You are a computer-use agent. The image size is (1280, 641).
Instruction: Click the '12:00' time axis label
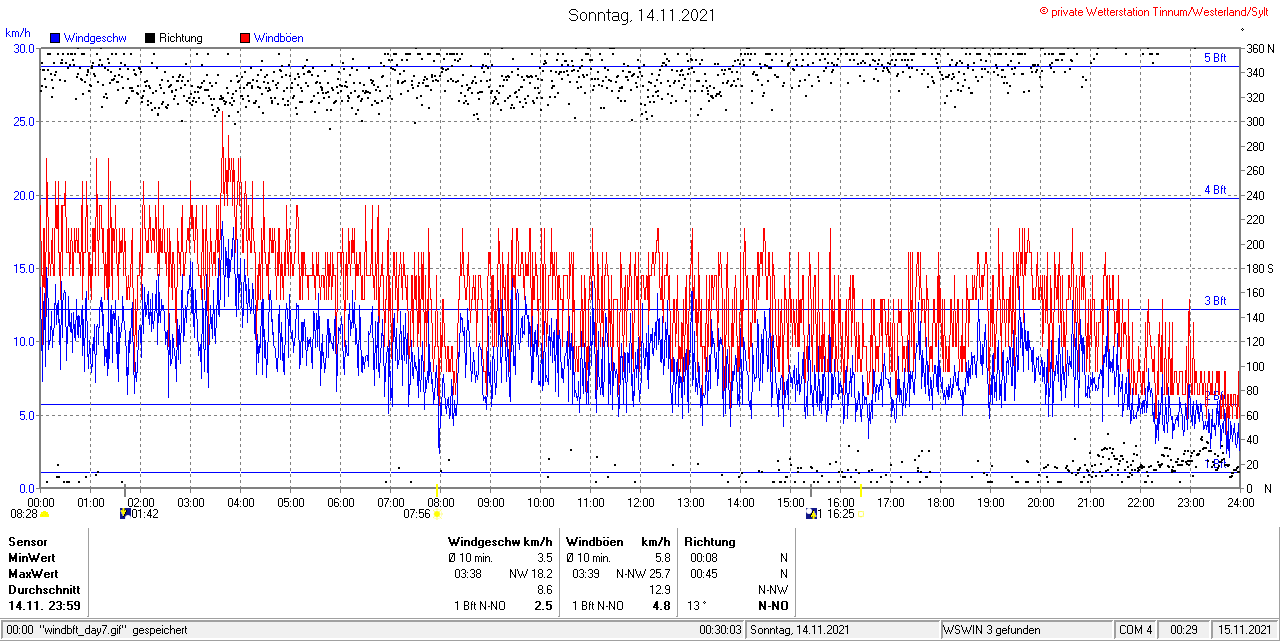[x=641, y=502]
